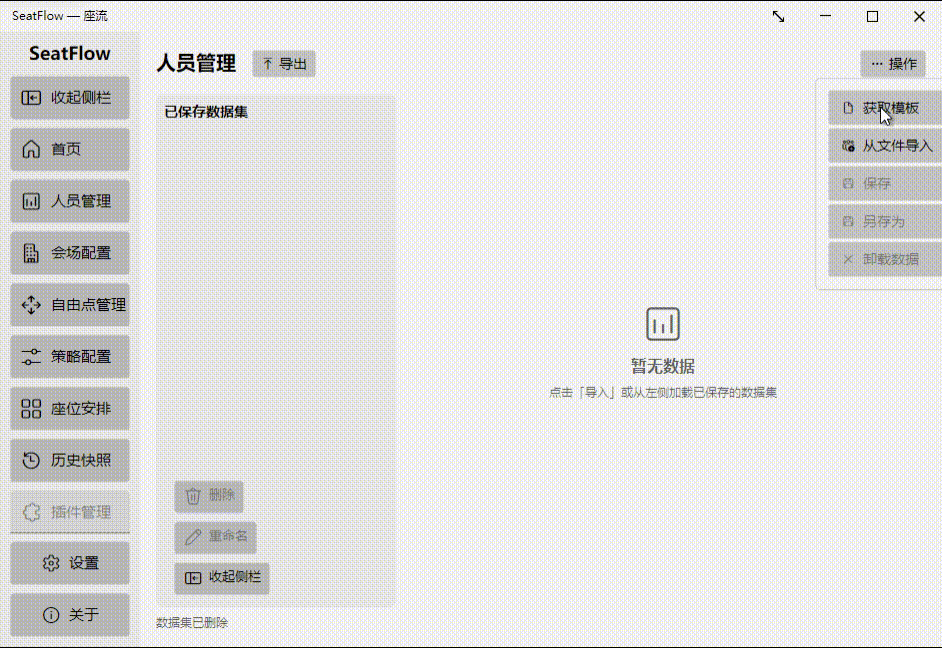The height and width of the screenshot is (648, 942).
Task: Open 自由点管理 page
Action: point(70,305)
